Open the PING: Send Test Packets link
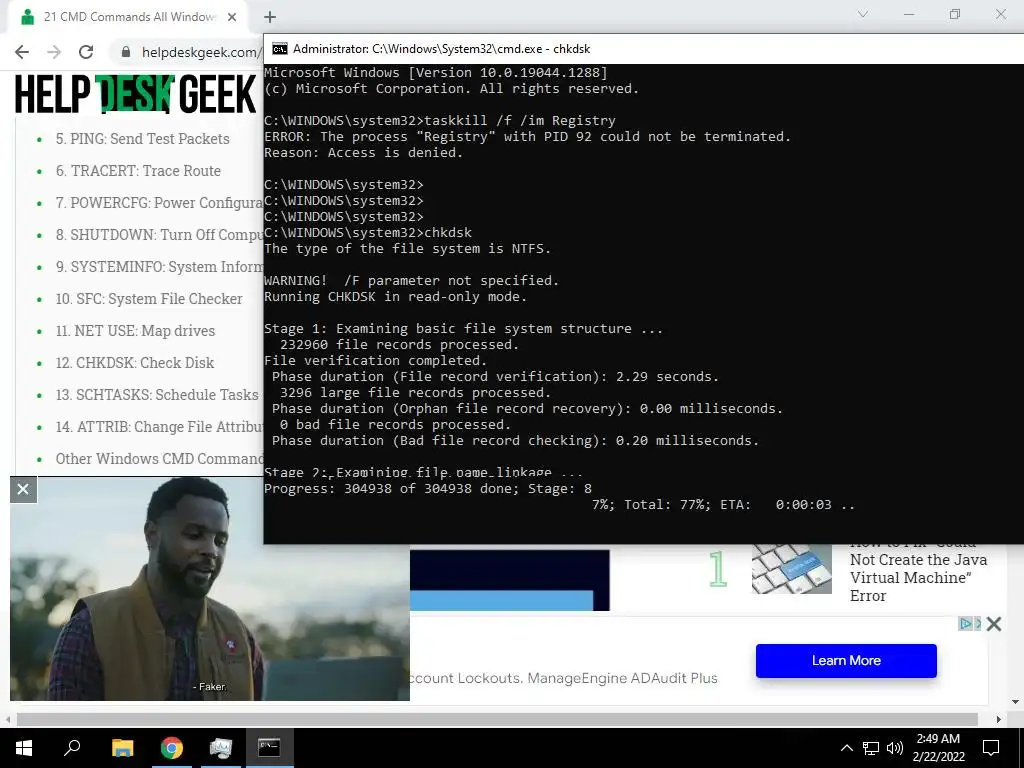The image size is (1024, 768). coord(142,138)
